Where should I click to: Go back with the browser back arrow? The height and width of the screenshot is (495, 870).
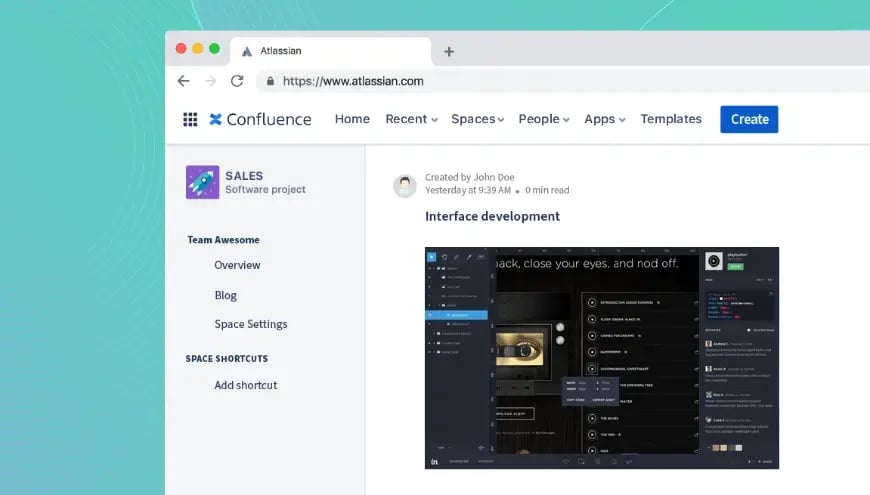(x=184, y=81)
